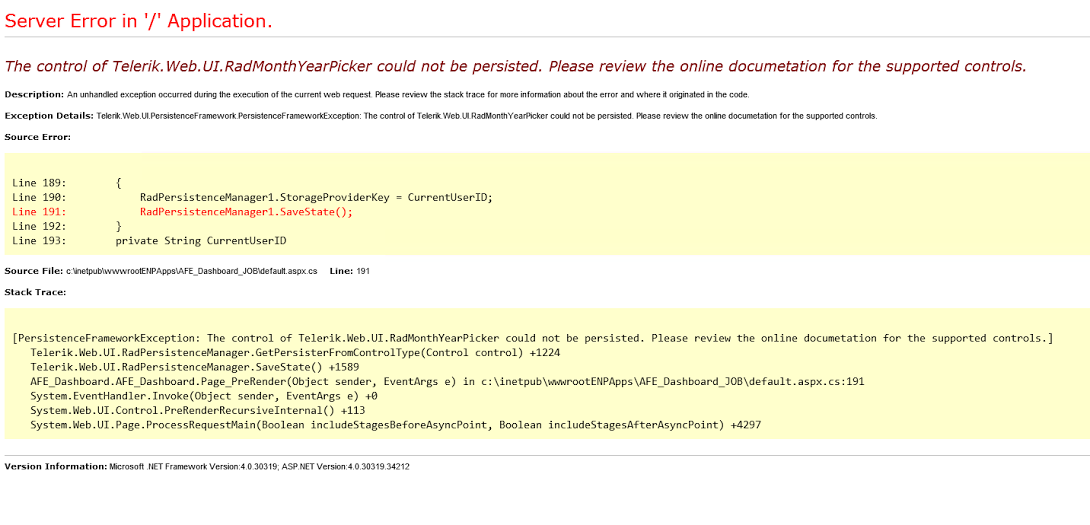Screen dimensions: 1090x525
Task: Click 'private String CurrentUserID' on line 193
Action: click(201, 241)
